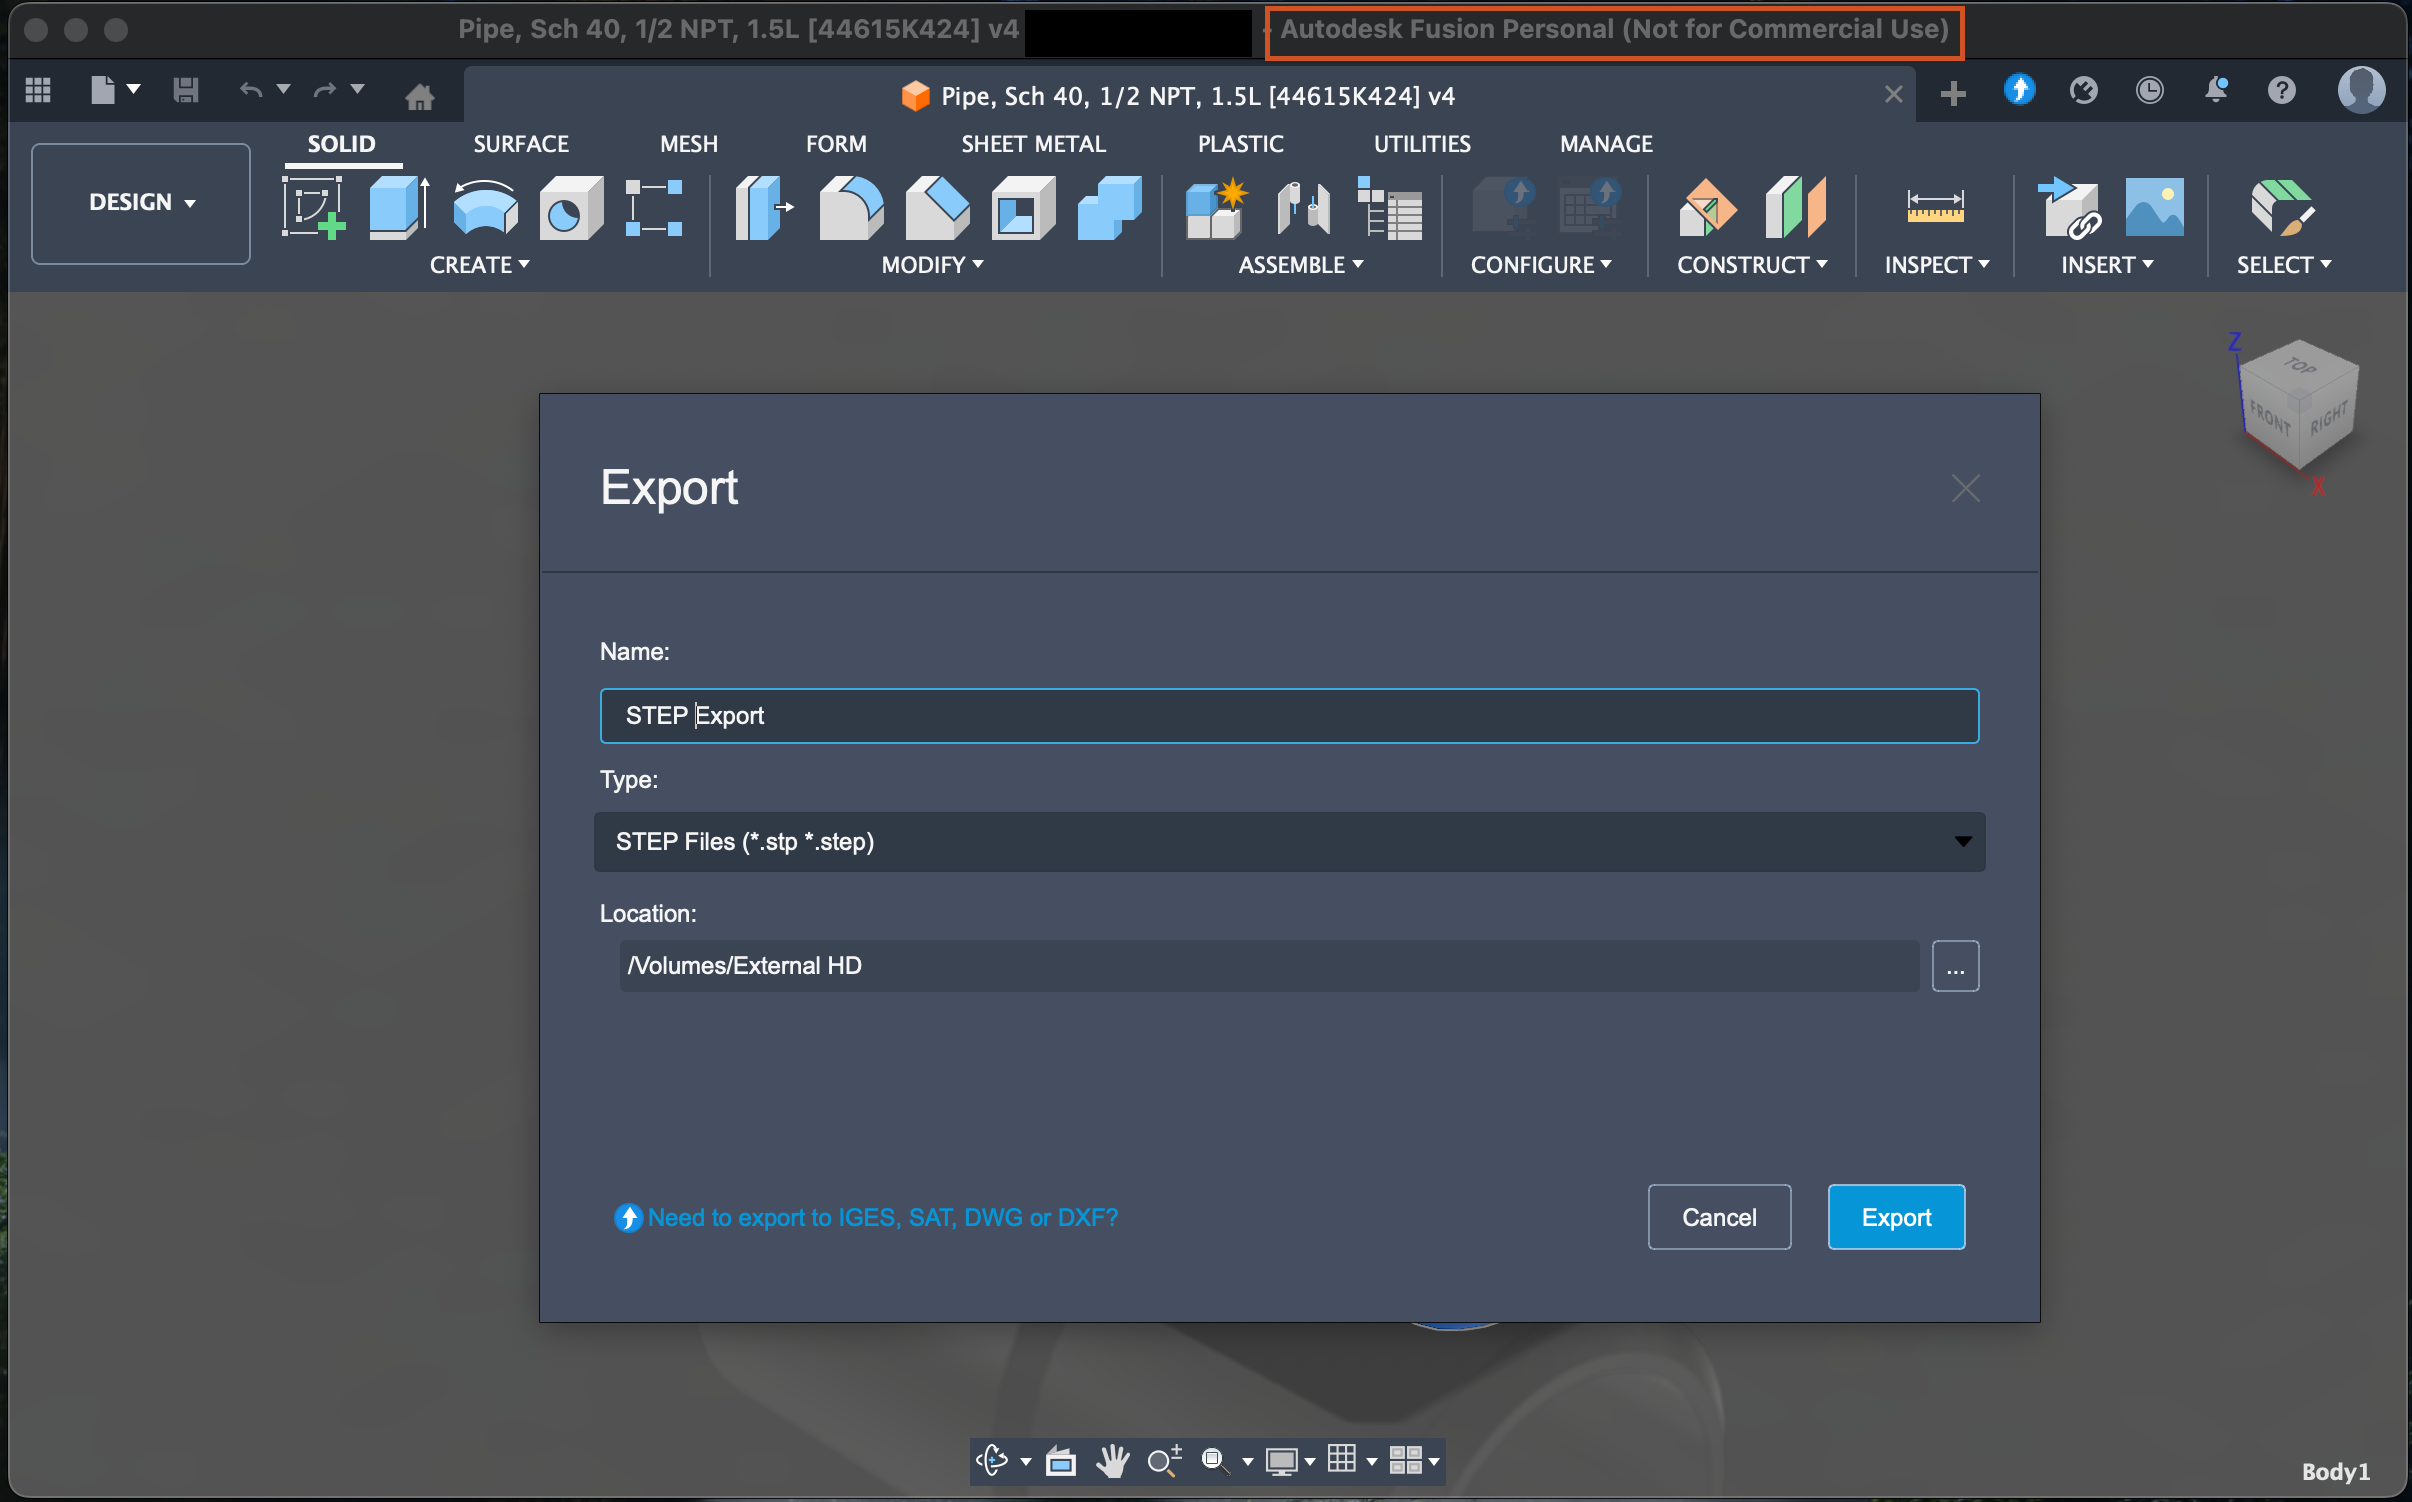Expand the CONSTRUCT menu arrow
Screen dimensions: 2412x1502
(1822, 264)
